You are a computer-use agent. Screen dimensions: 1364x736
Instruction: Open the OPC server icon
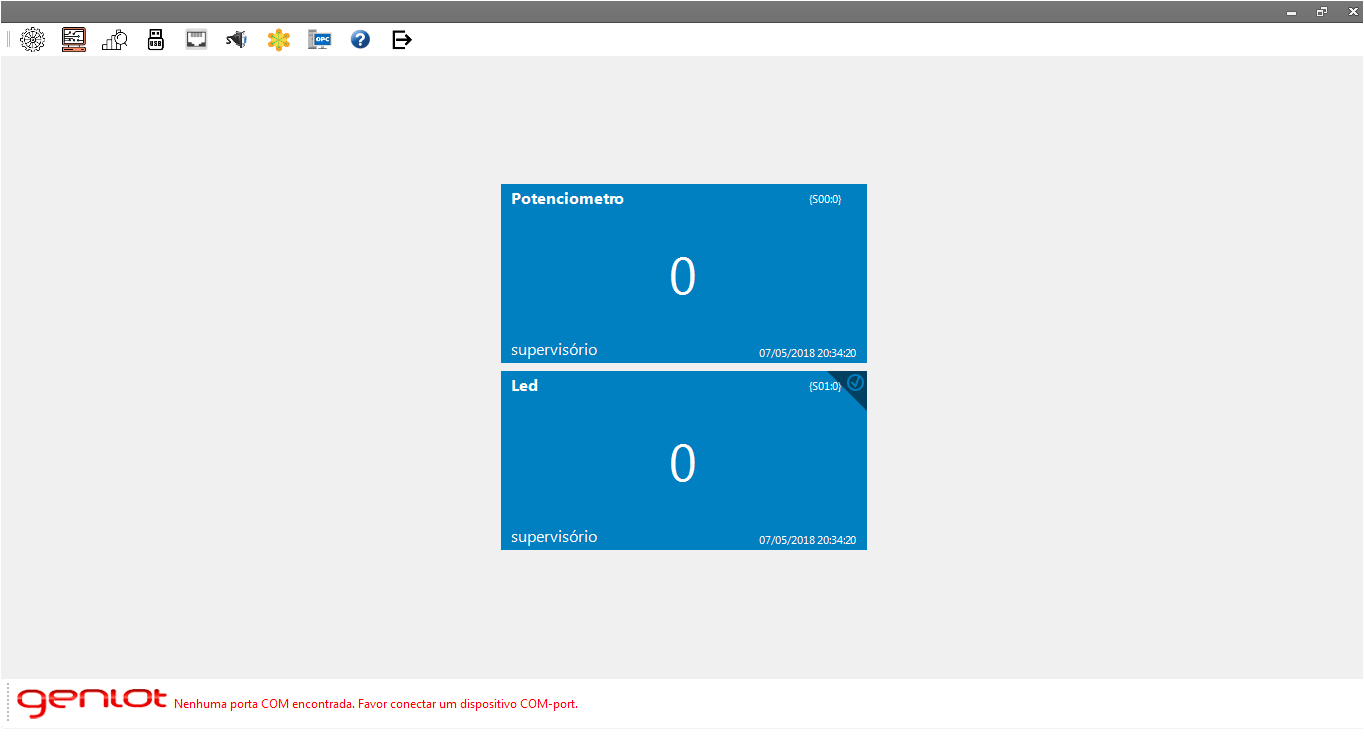click(320, 40)
